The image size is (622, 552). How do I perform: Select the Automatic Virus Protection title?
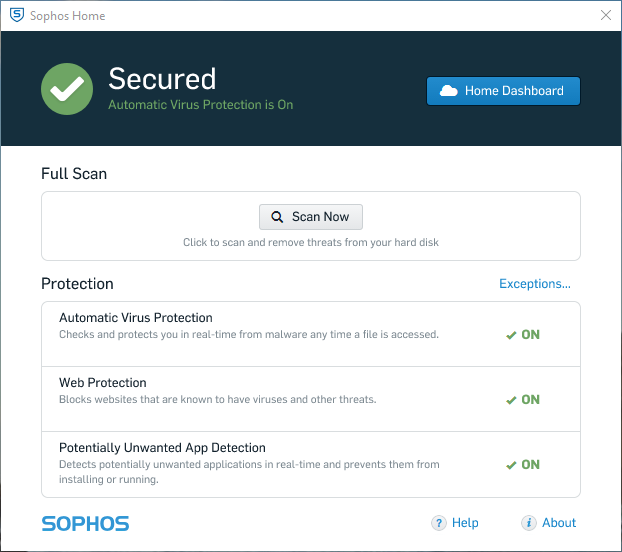point(135,318)
